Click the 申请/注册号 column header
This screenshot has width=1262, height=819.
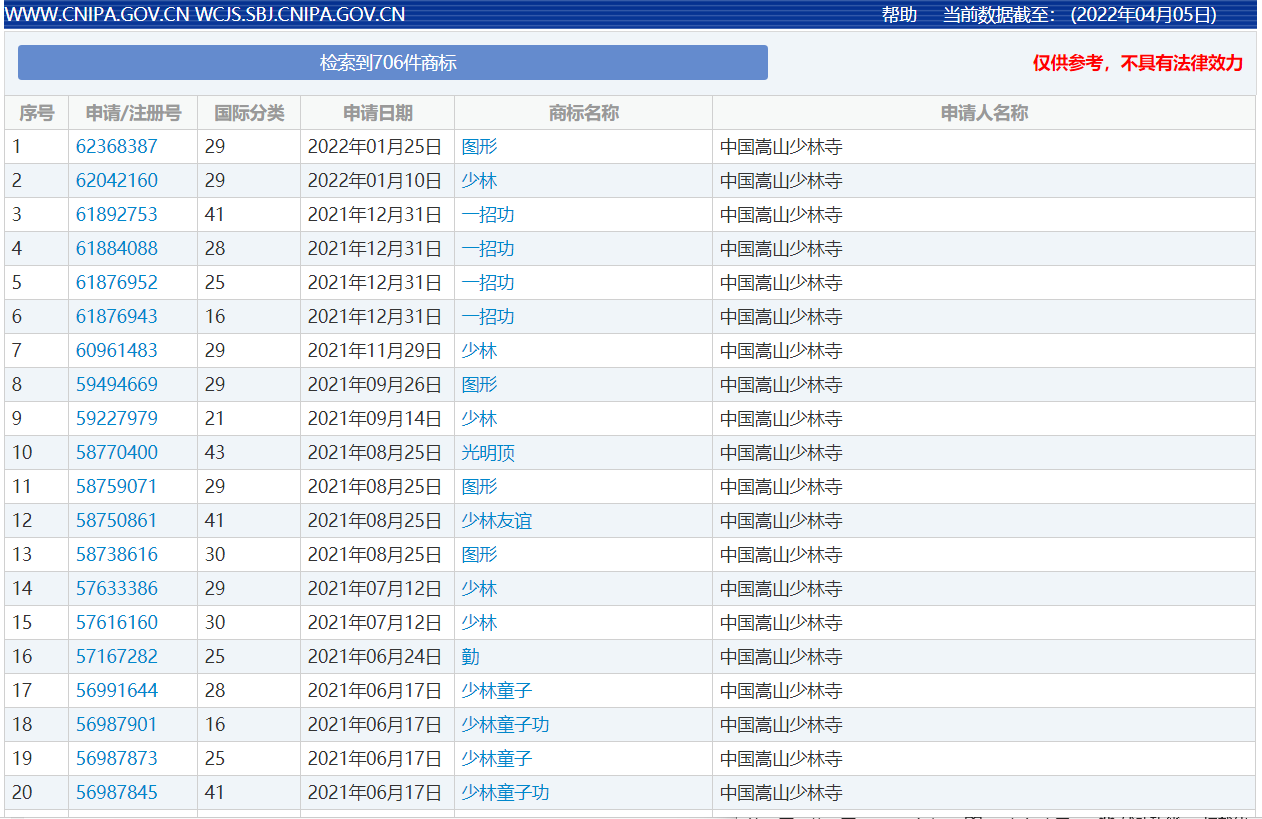pos(133,113)
